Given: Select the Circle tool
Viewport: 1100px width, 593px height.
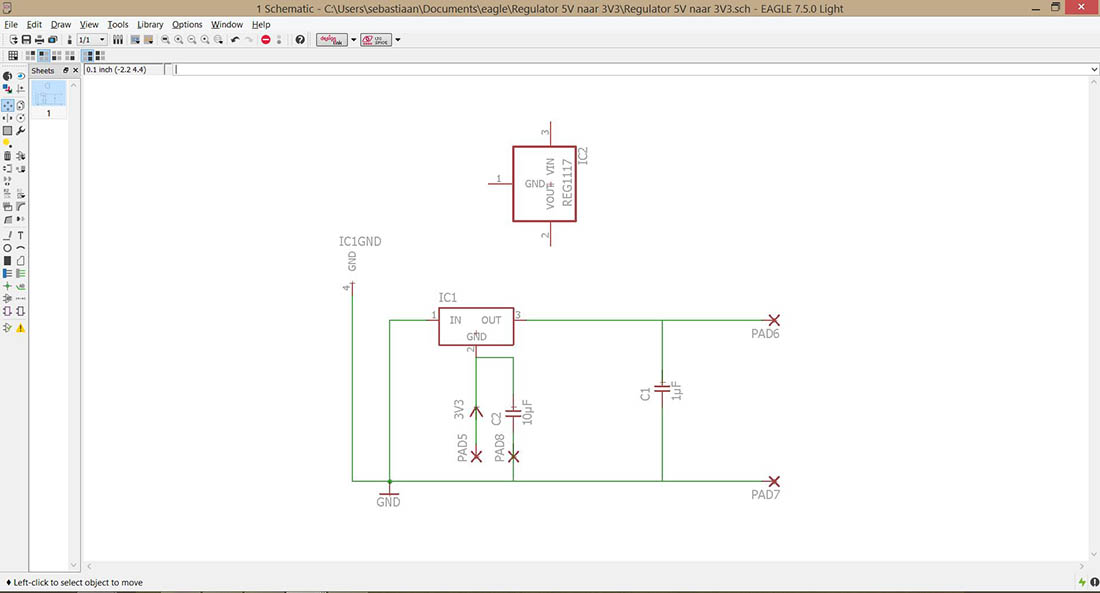Looking at the screenshot, I should tap(7, 248).
